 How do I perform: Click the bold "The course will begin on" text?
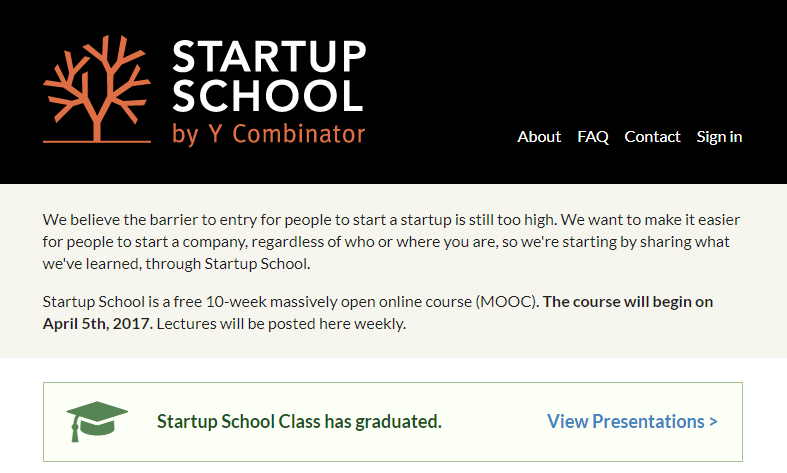coord(628,301)
